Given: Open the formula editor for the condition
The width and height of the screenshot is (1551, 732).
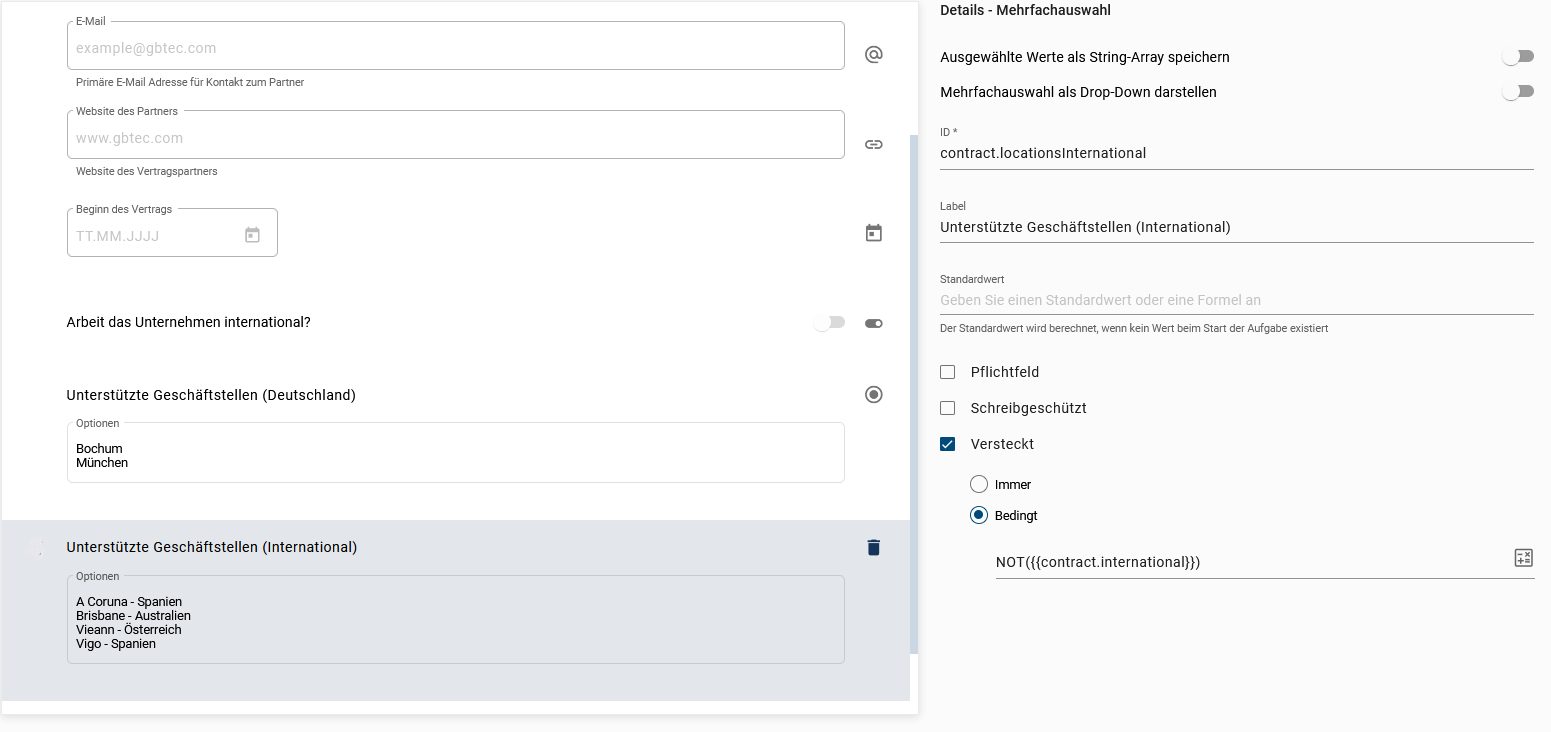Looking at the screenshot, I should tap(1523, 558).
